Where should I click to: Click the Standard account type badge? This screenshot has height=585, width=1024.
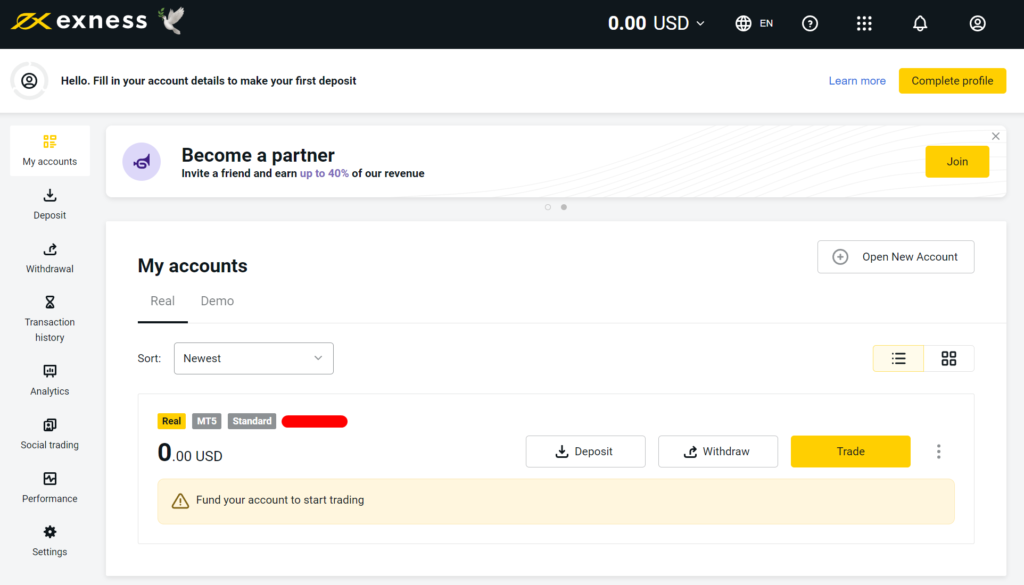tap(252, 421)
